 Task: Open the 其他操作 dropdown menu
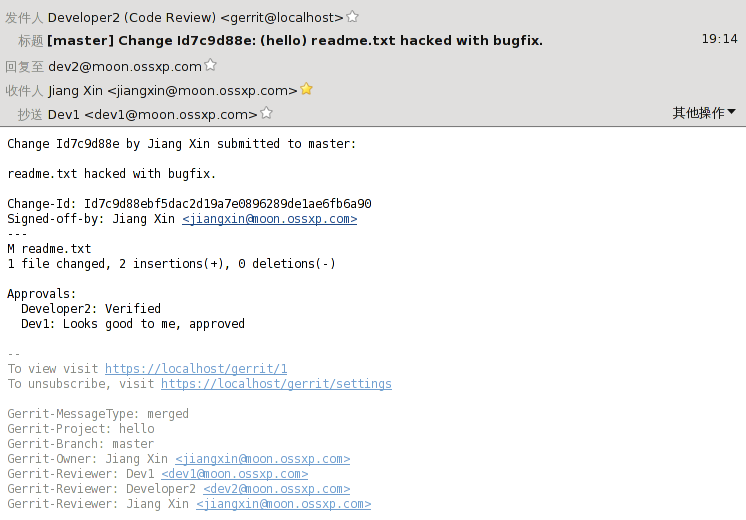pos(704,113)
